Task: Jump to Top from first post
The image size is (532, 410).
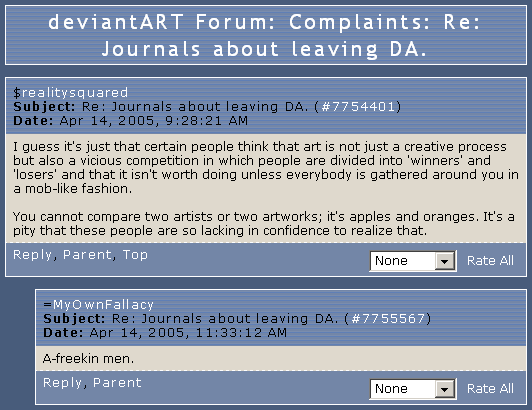Action: 135,255
